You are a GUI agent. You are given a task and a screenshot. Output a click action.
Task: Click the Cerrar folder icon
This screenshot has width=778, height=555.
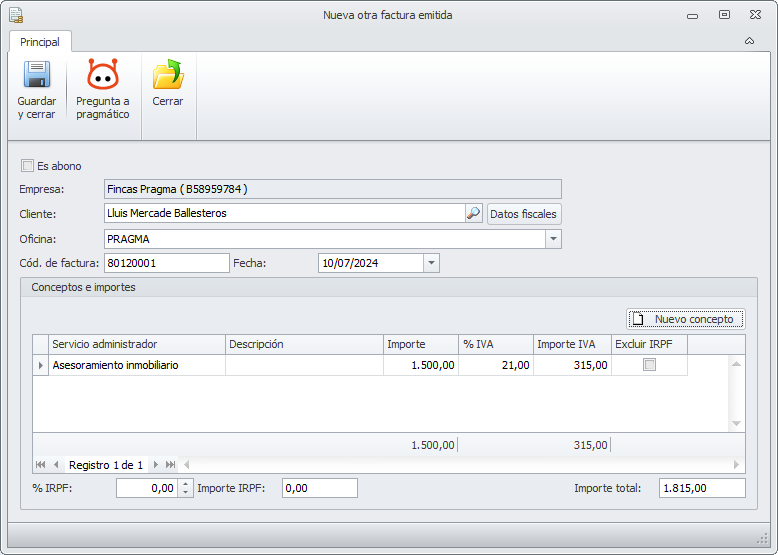(x=168, y=76)
